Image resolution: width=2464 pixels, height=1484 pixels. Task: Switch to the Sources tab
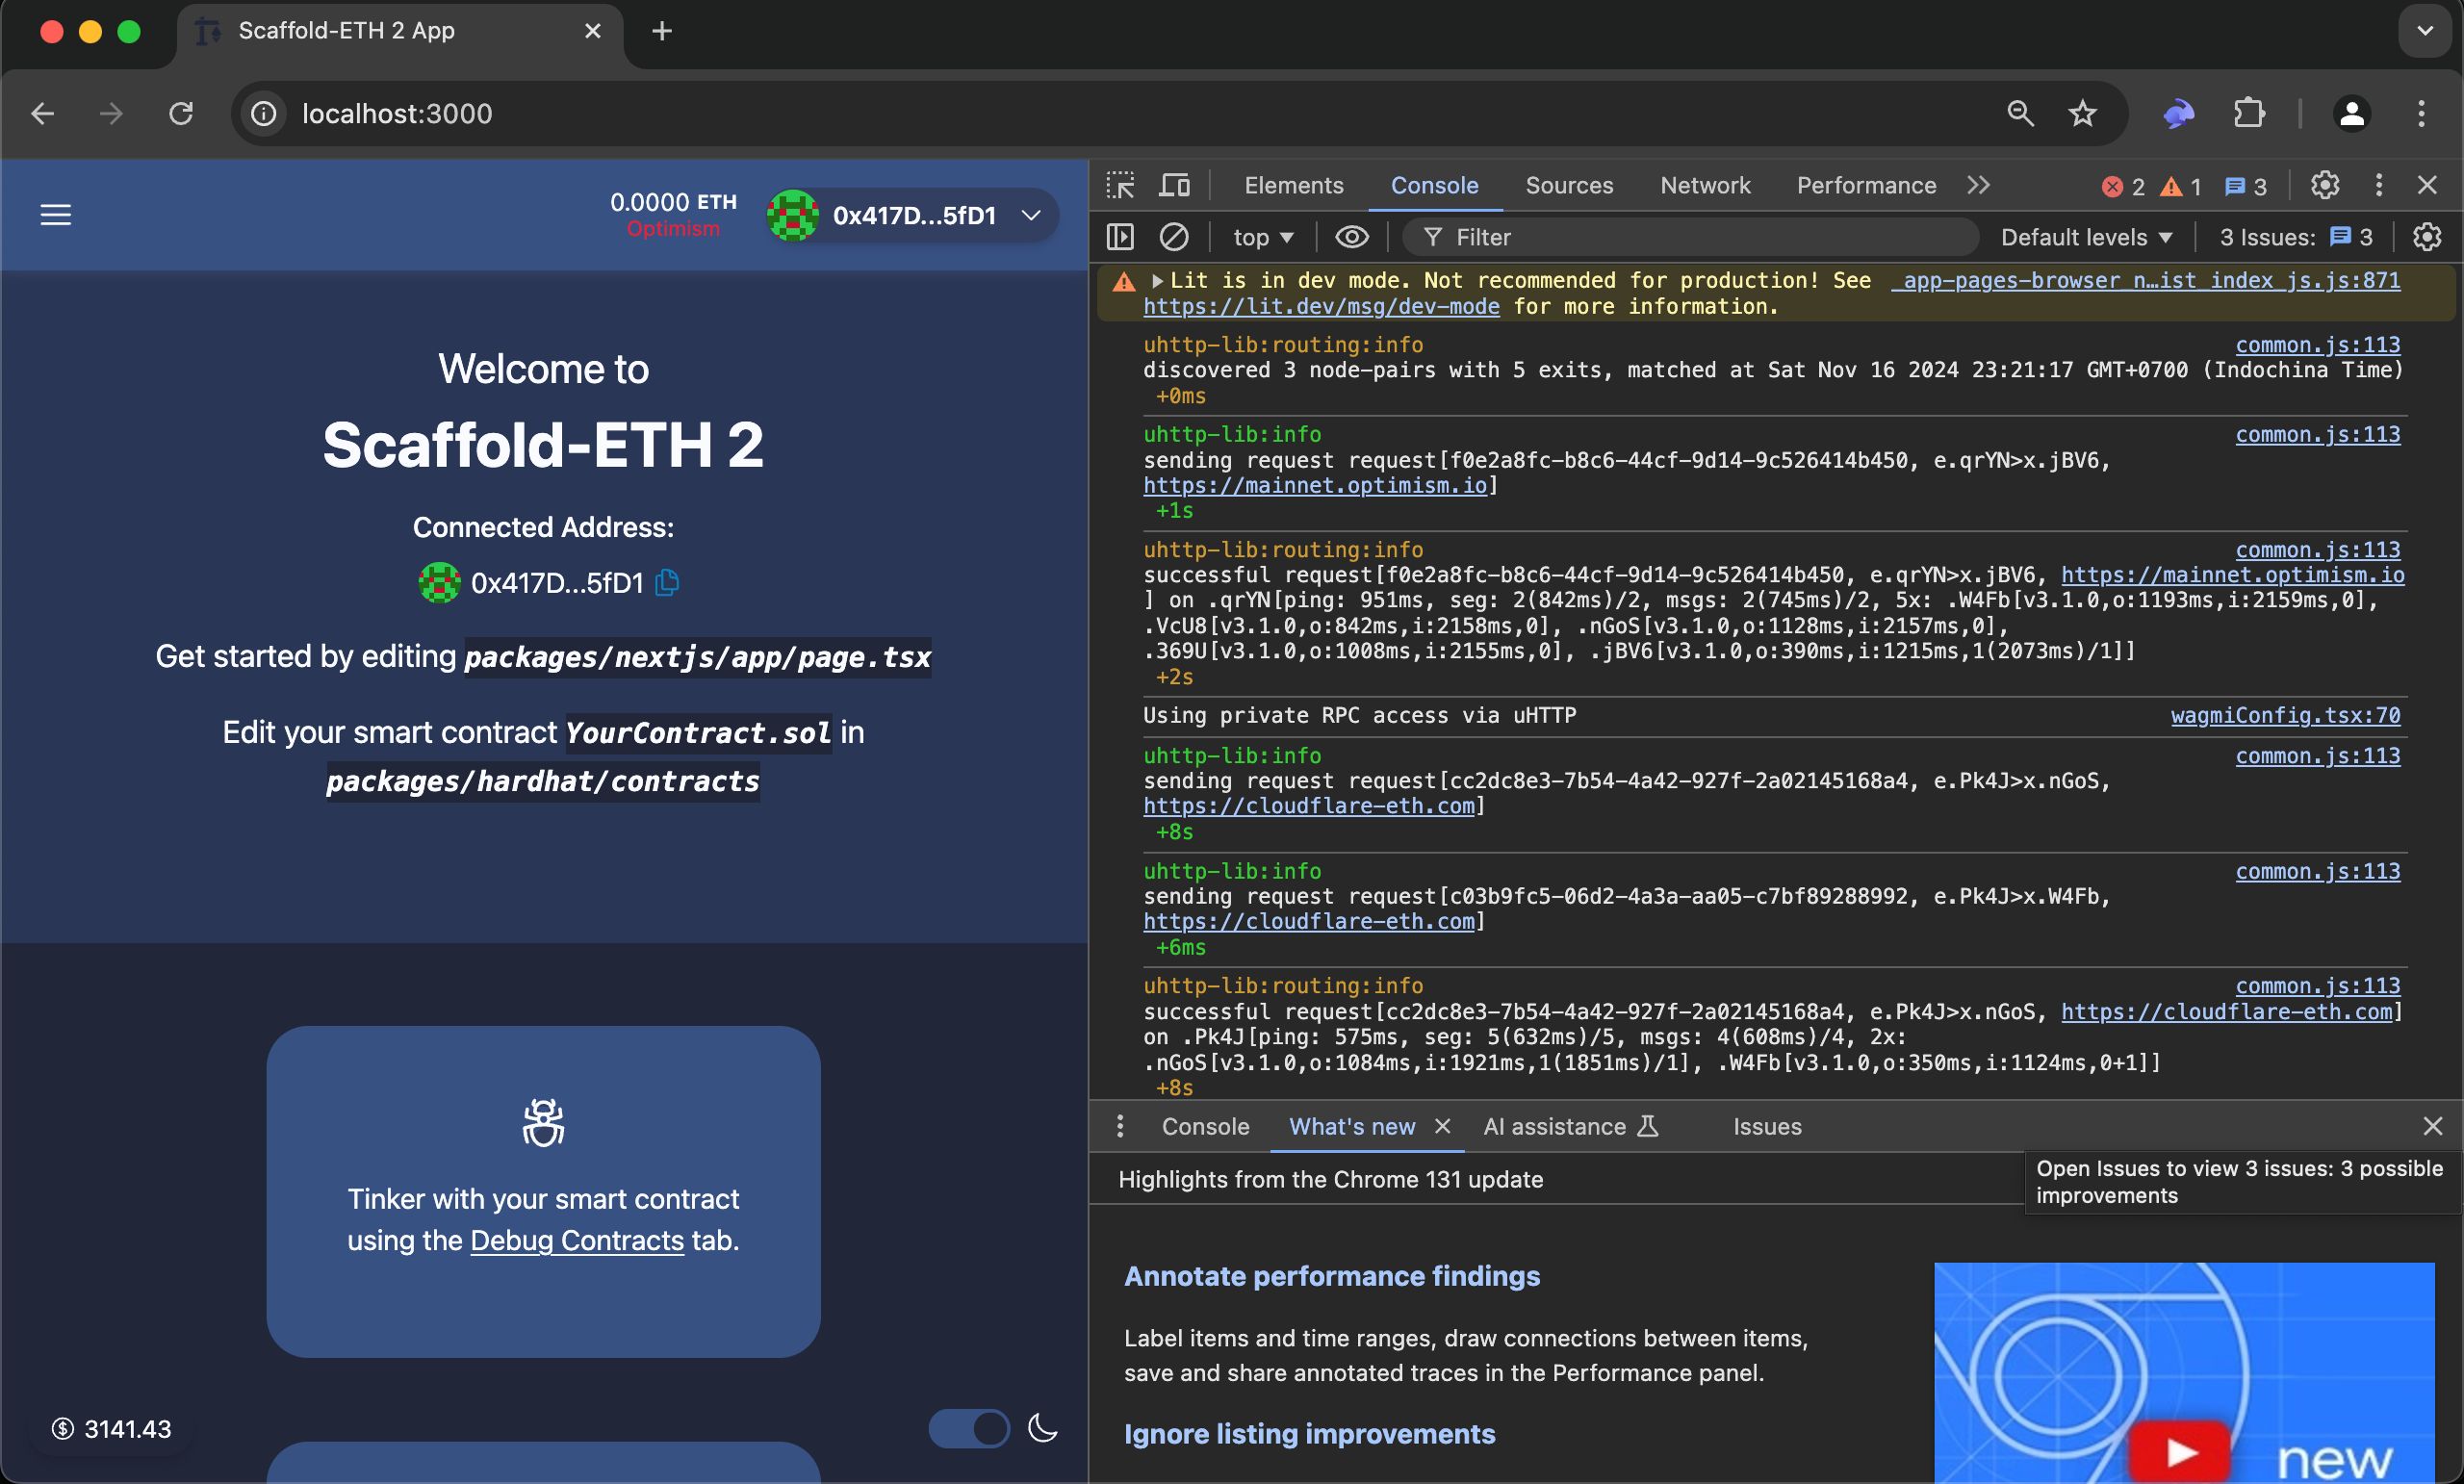(1569, 185)
